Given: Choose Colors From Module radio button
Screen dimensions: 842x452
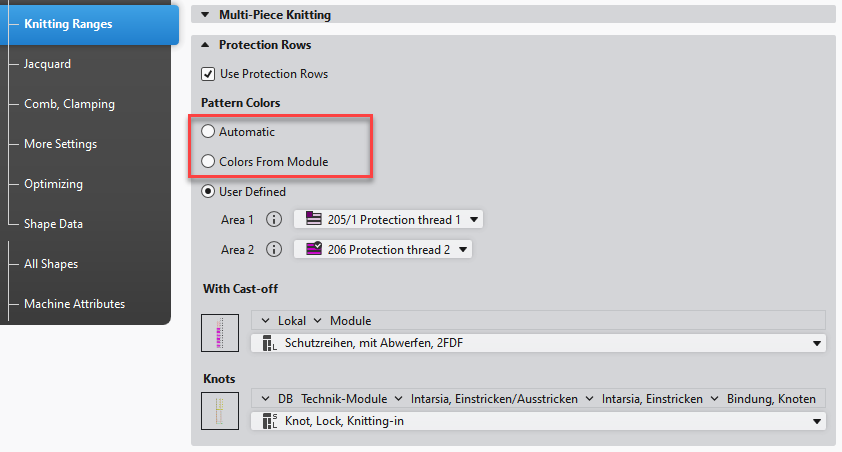Looking at the screenshot, I should pyautogui.click(x=208, y=161).
